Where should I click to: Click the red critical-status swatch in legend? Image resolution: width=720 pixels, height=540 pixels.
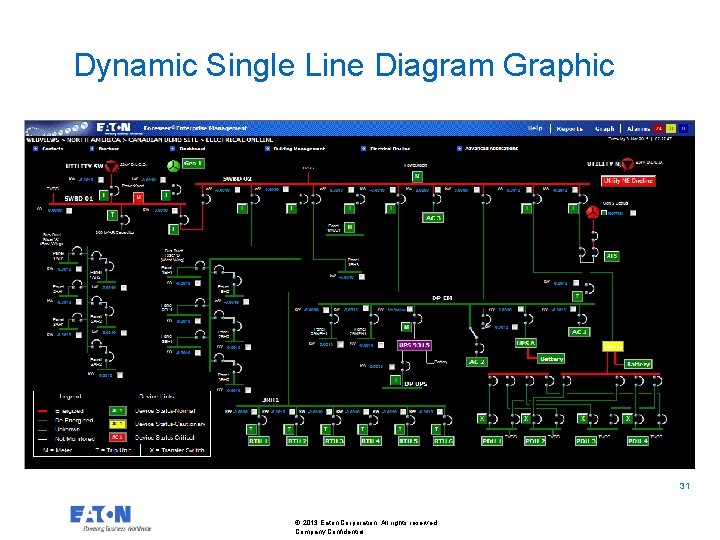[x=118, y=437]
